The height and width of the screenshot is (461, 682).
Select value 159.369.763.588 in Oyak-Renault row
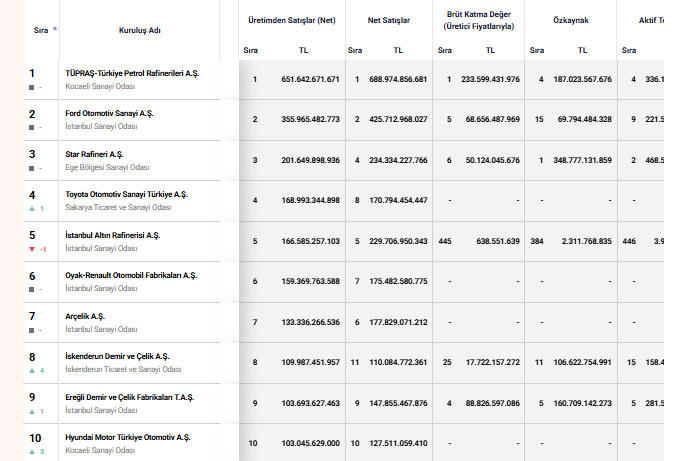pos(310,281)
